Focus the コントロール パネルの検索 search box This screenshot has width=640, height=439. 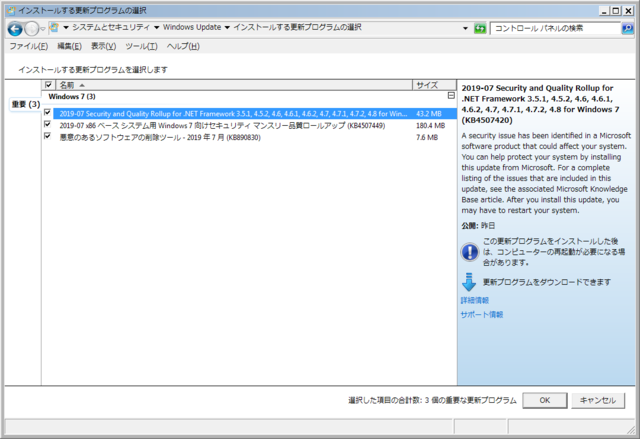tap(555, 28)
